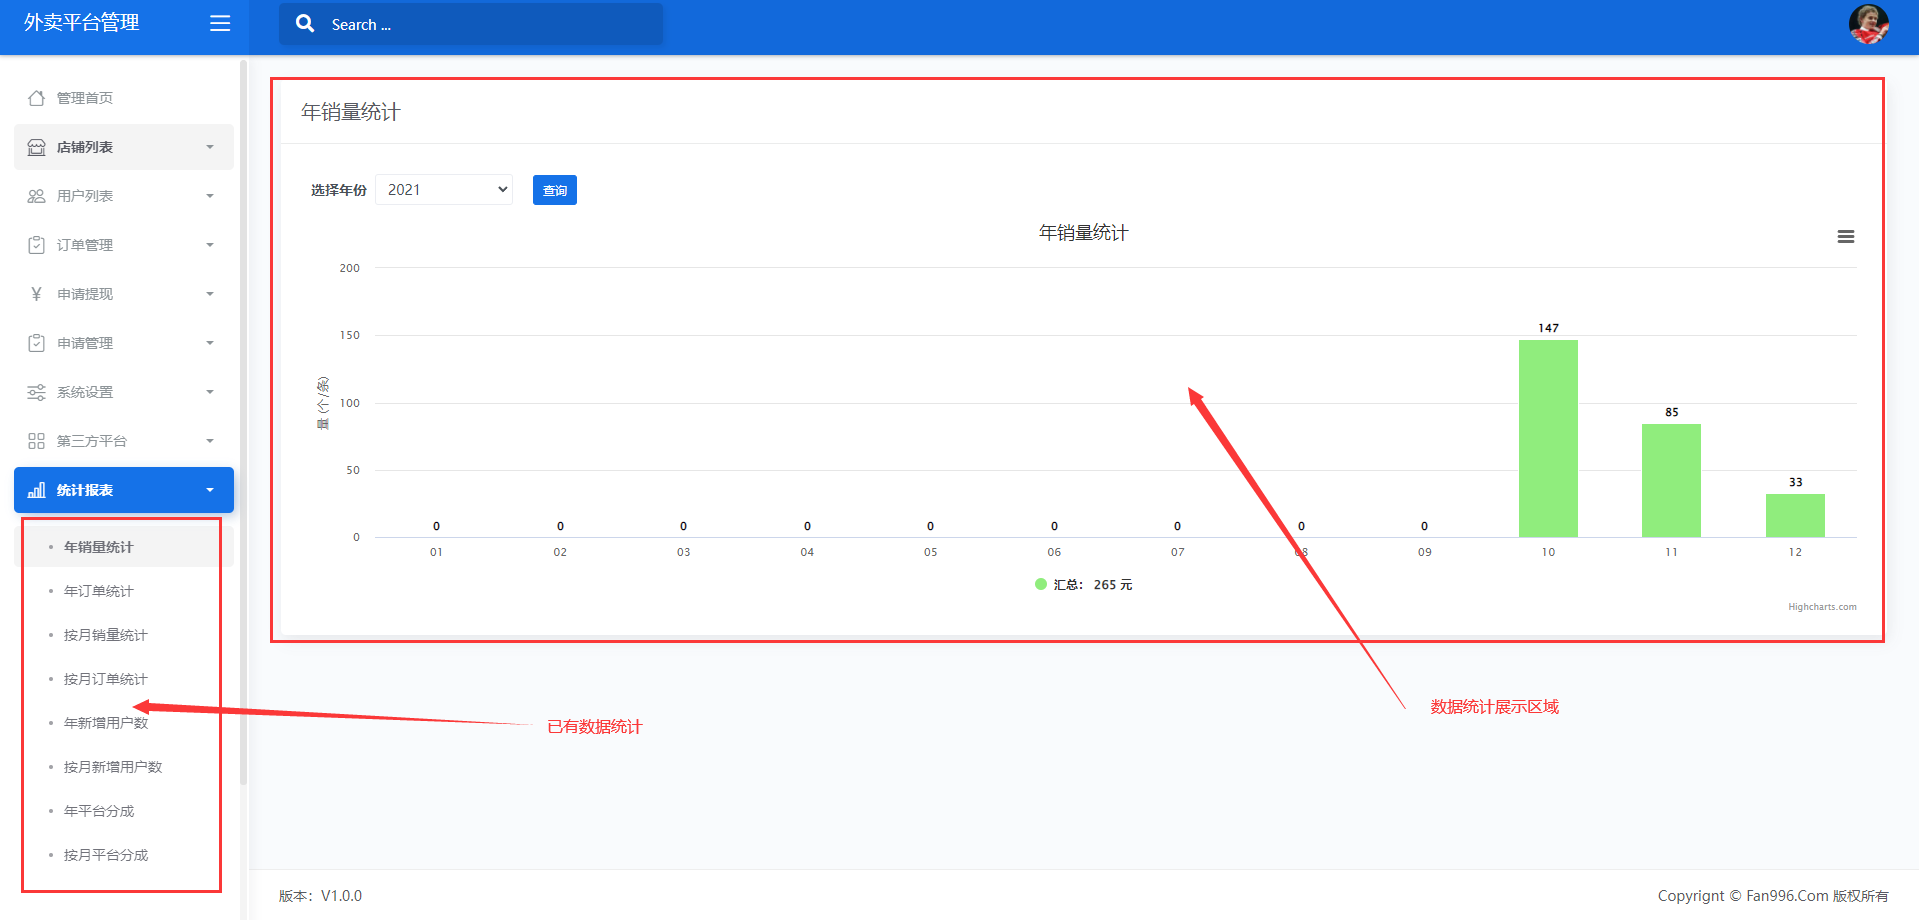
Task: Click the 外卖平台管理 logo title
Action: coord(81,23)
